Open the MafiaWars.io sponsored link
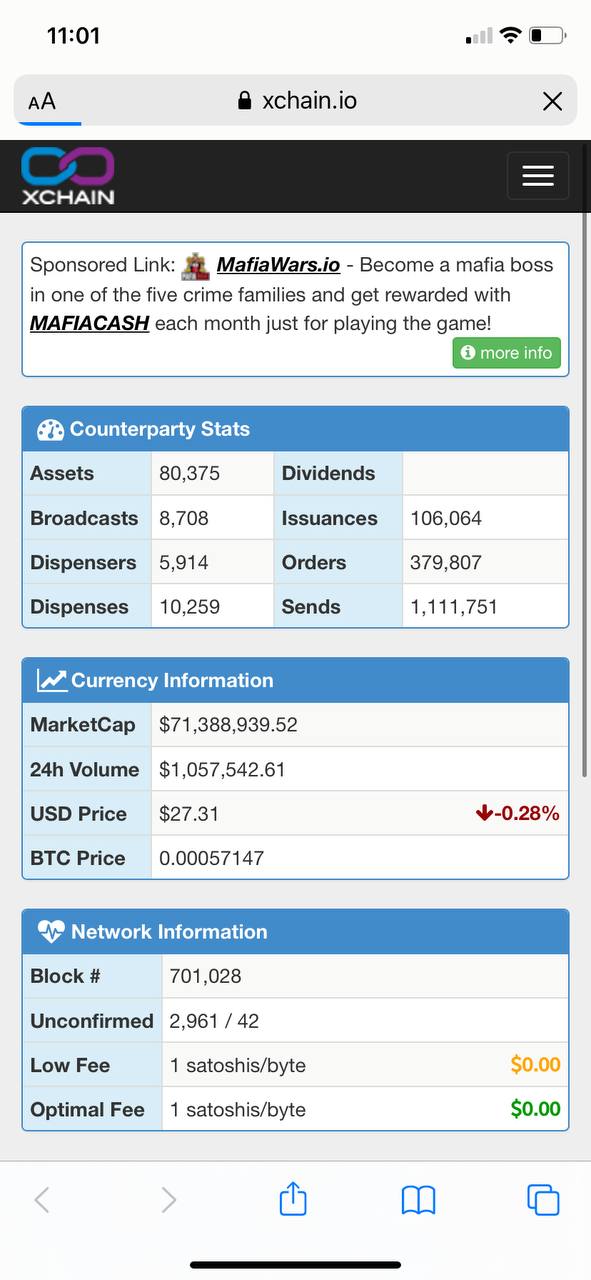This screenshot has height=1280, width=591. click(278, 265)
